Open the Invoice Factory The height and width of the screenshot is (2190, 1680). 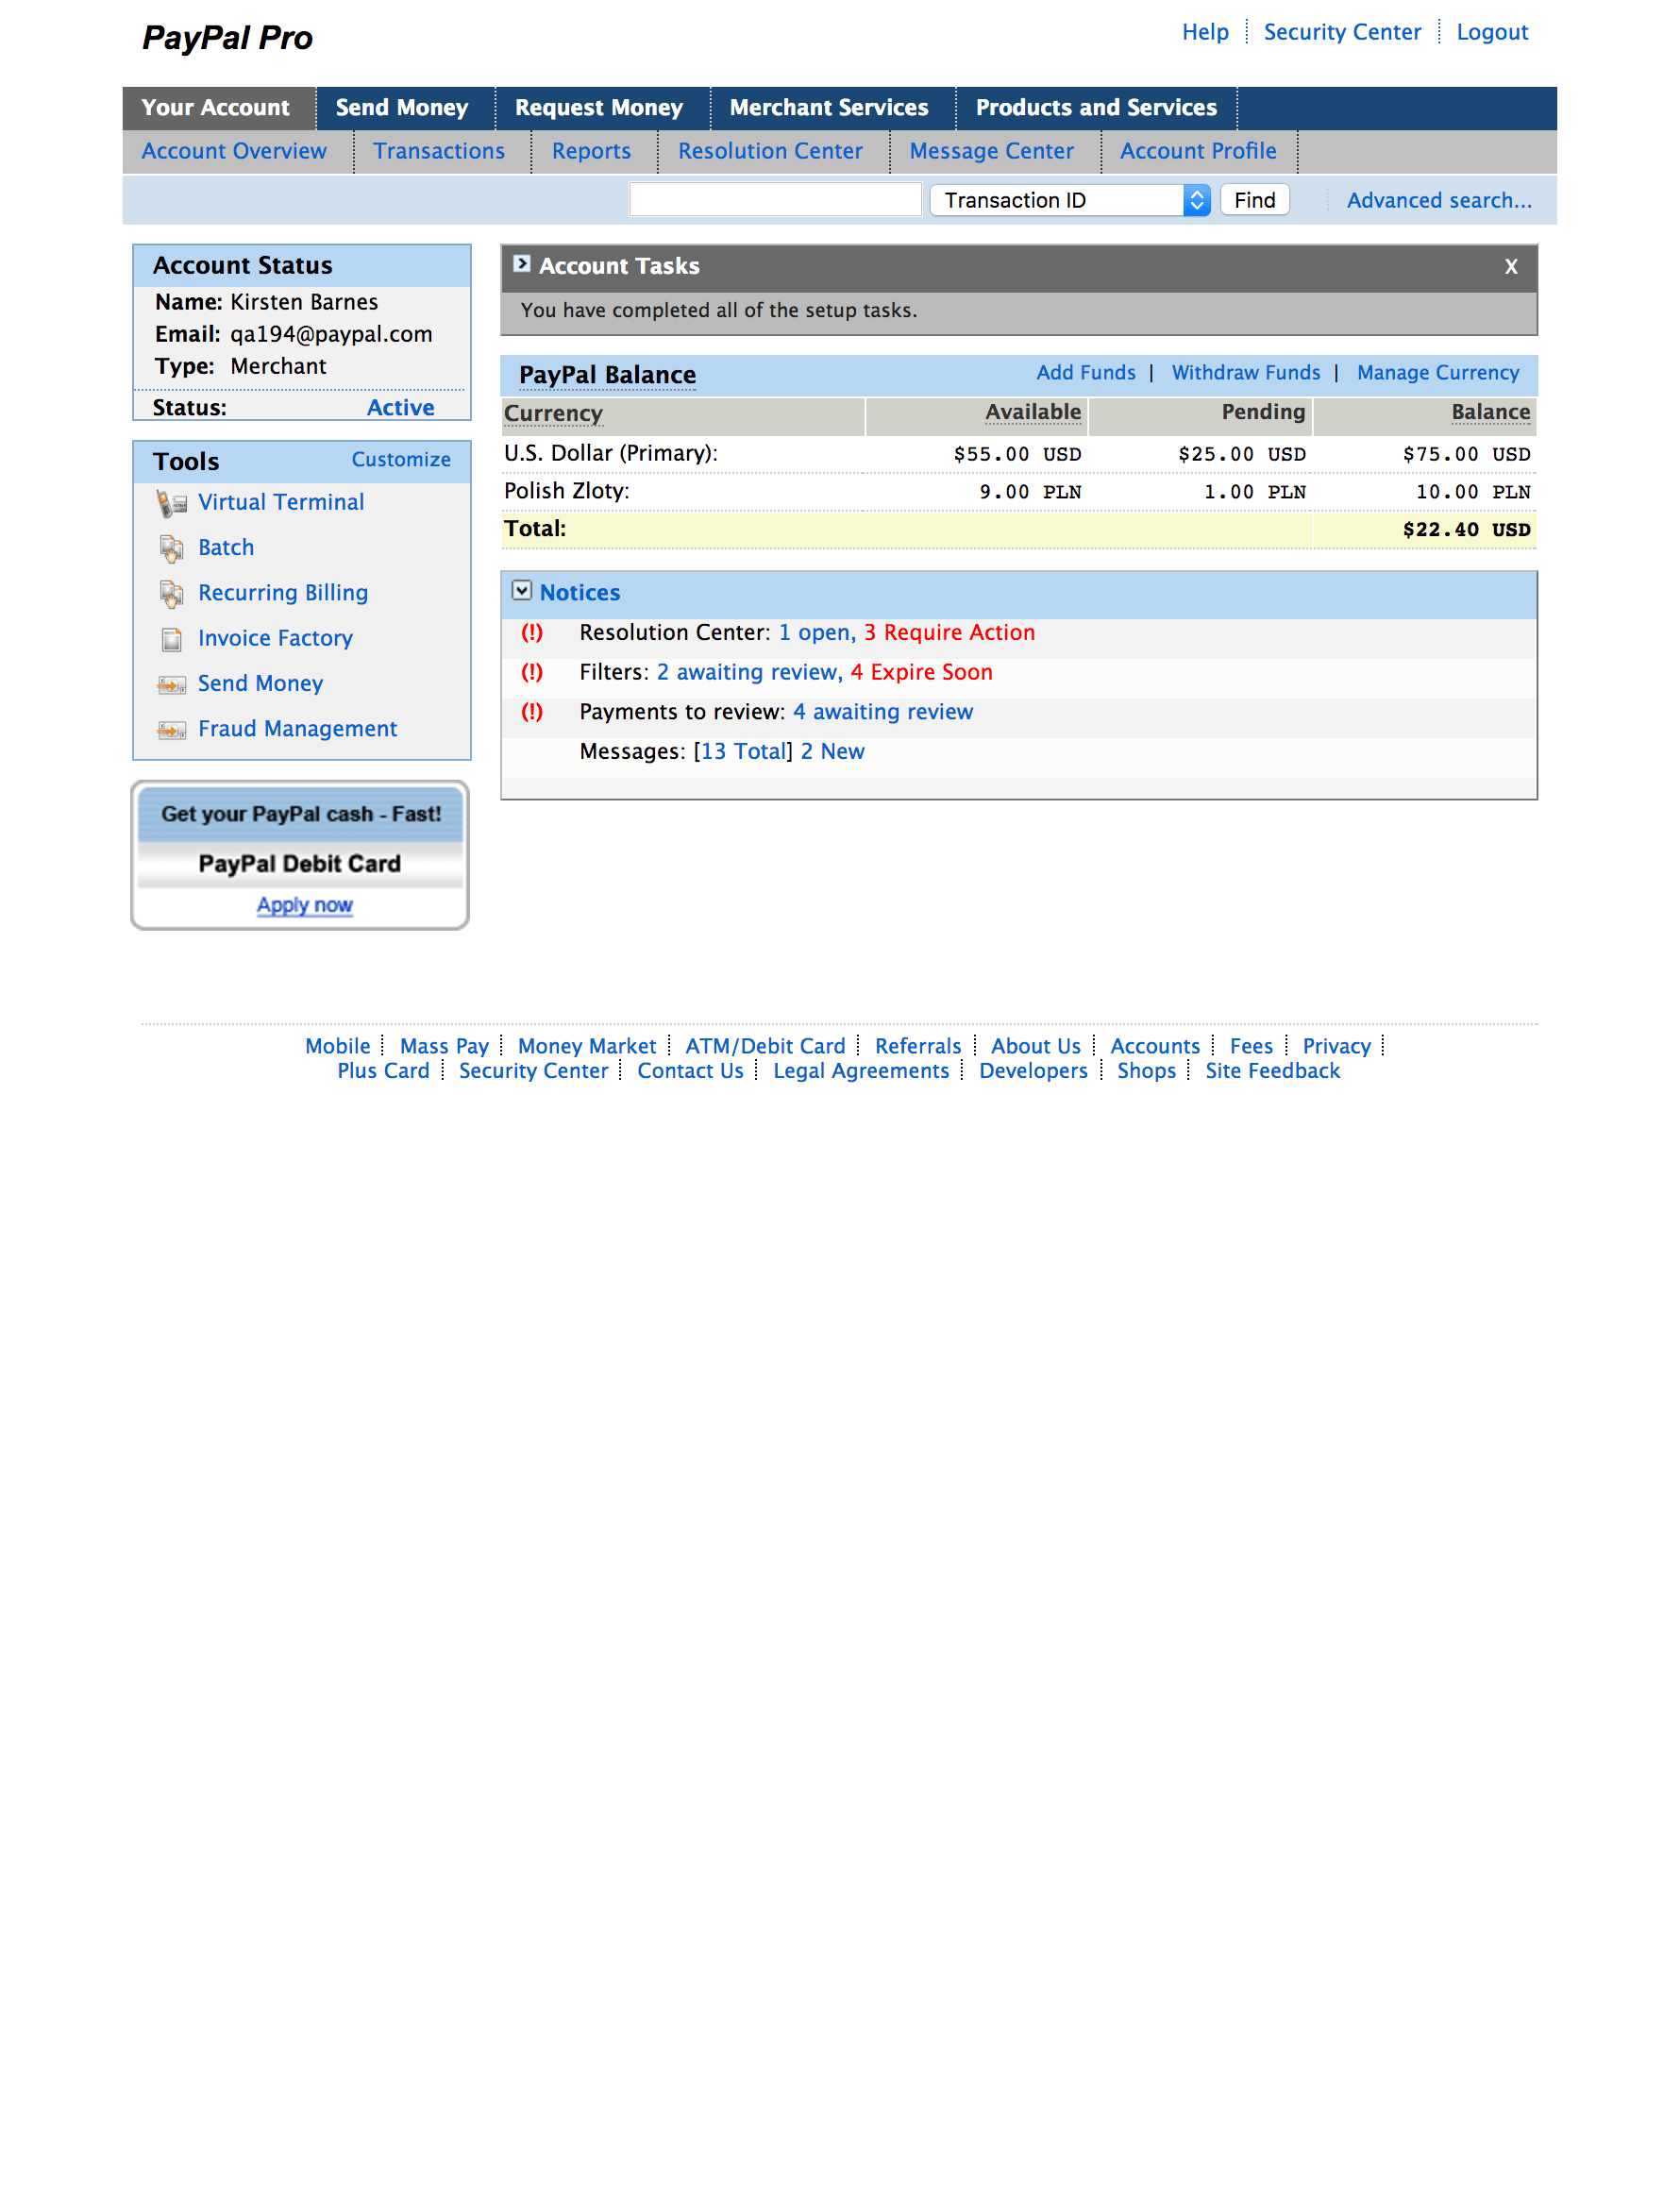tap(275, 638)
